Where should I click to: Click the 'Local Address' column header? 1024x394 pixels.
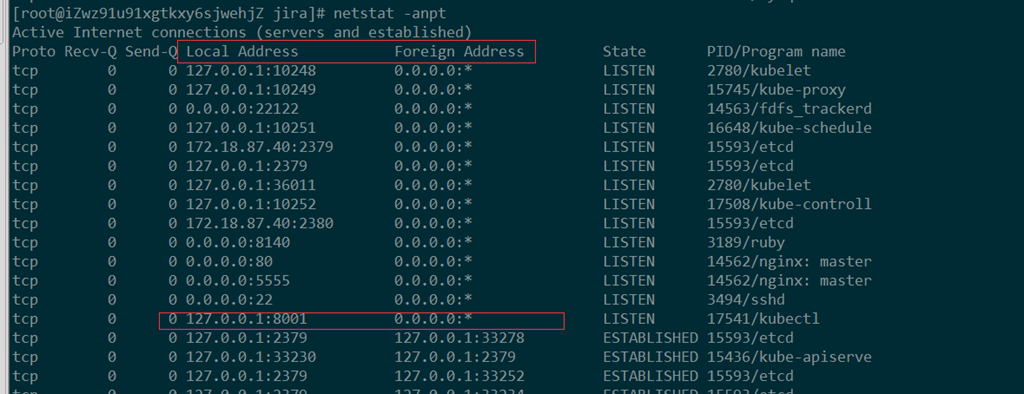(242, 51)
